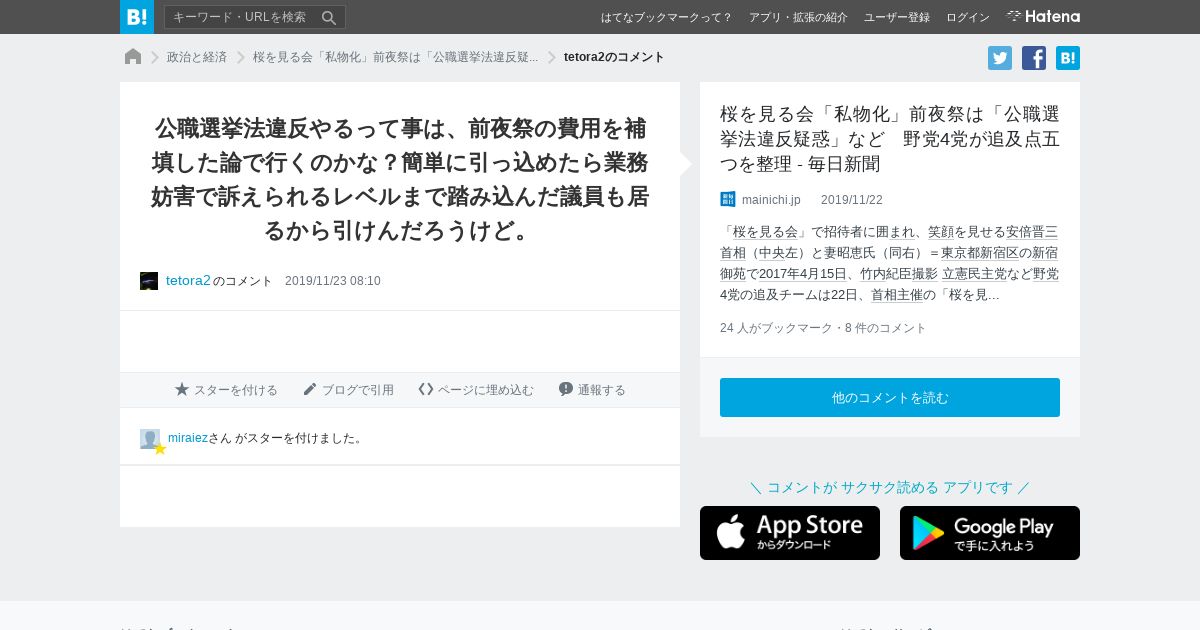
Task: Get the app on Google Play badge
Action: 990,533
